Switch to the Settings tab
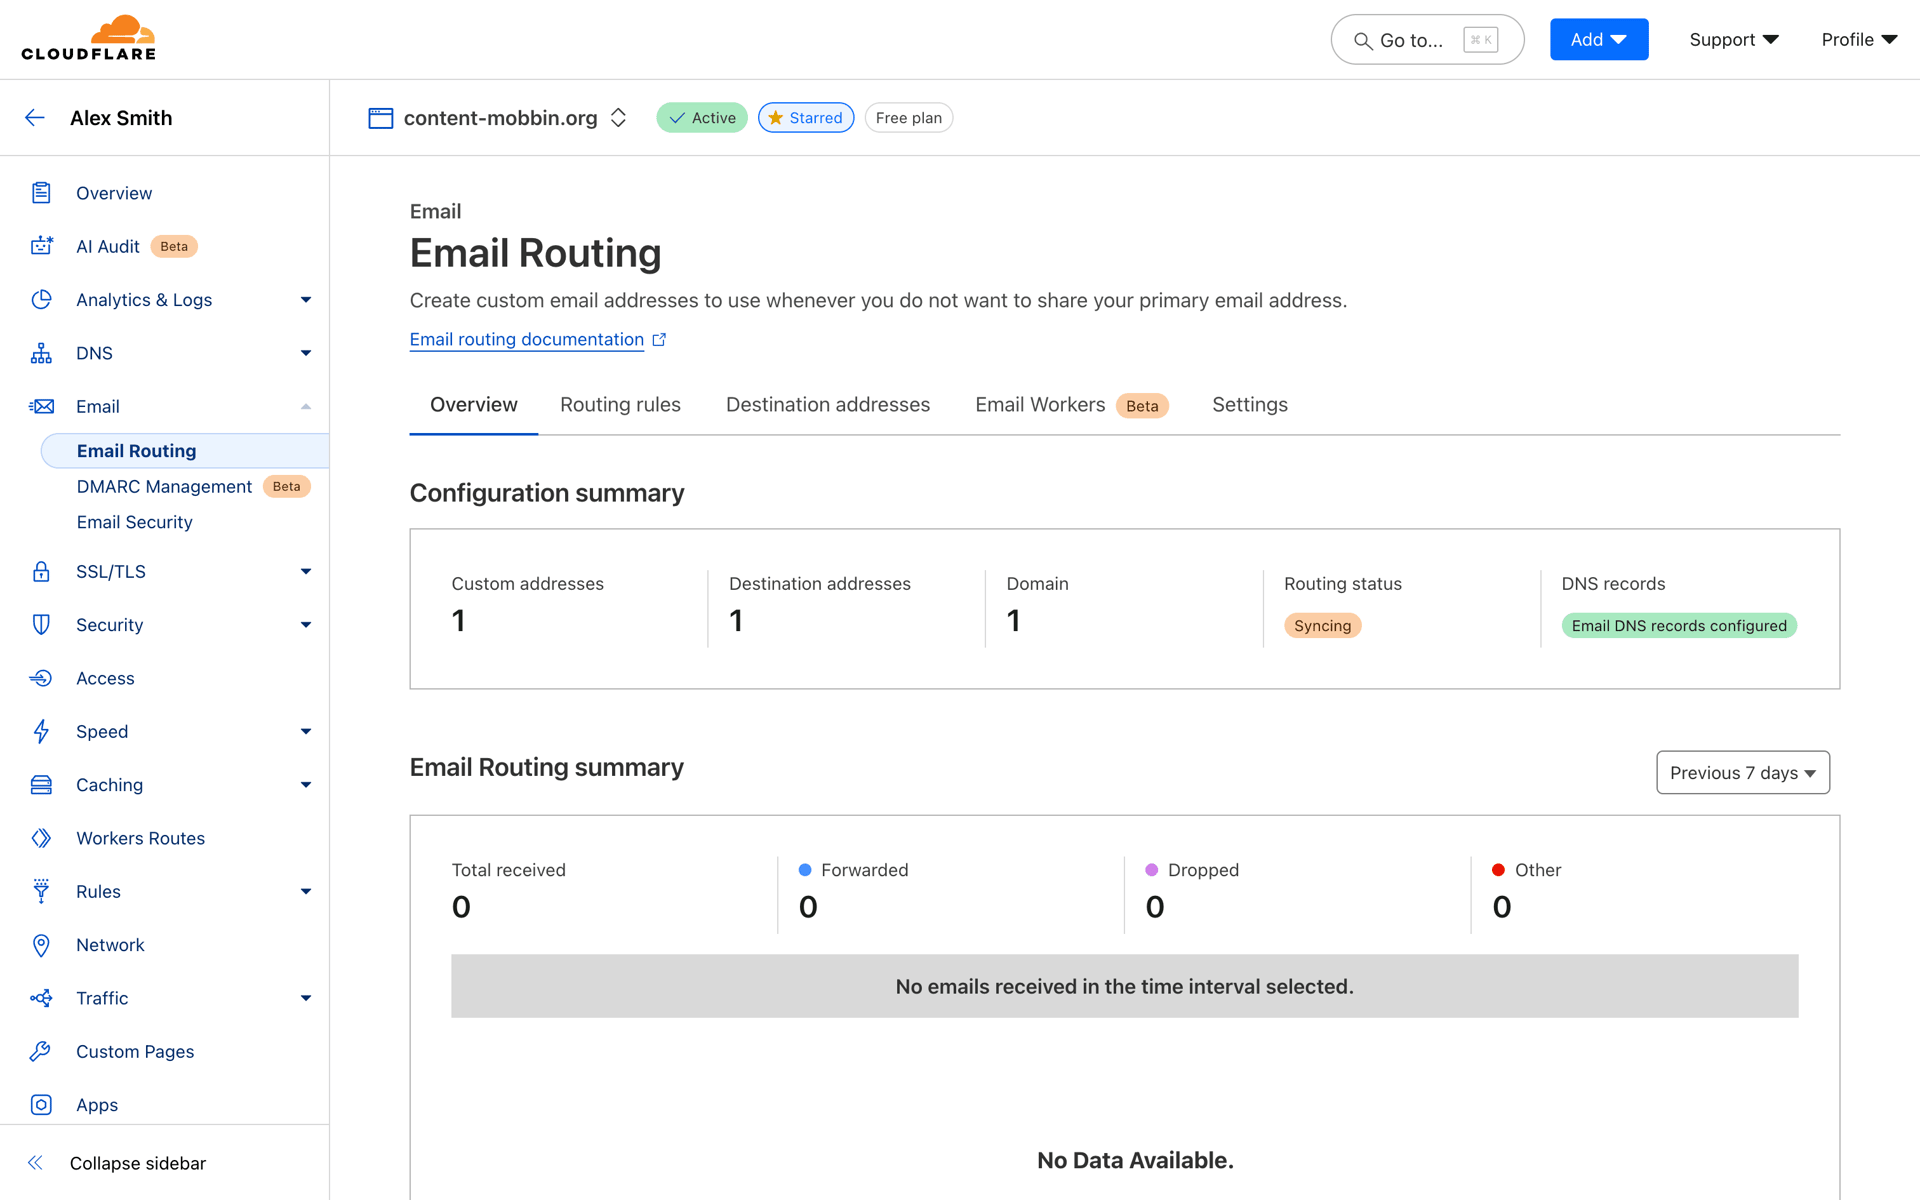Image resolution: width=1920 pixels, height=1200 pixels. [x=1250, y=405]
